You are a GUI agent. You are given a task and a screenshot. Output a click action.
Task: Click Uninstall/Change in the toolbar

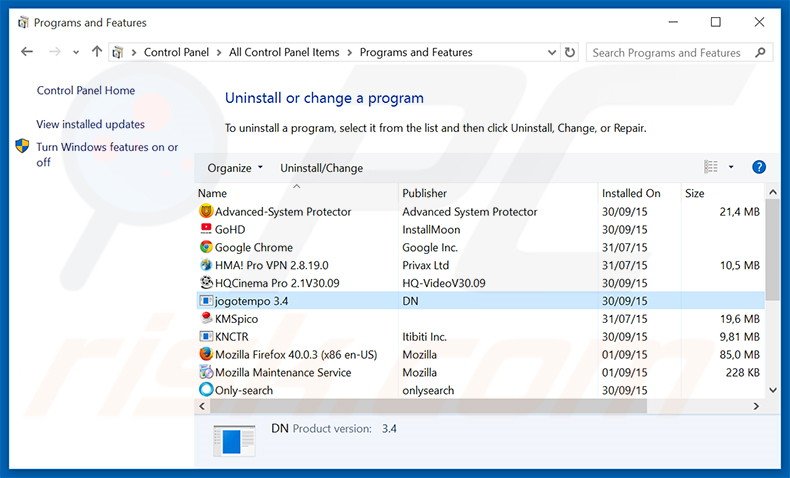(321, 168)
